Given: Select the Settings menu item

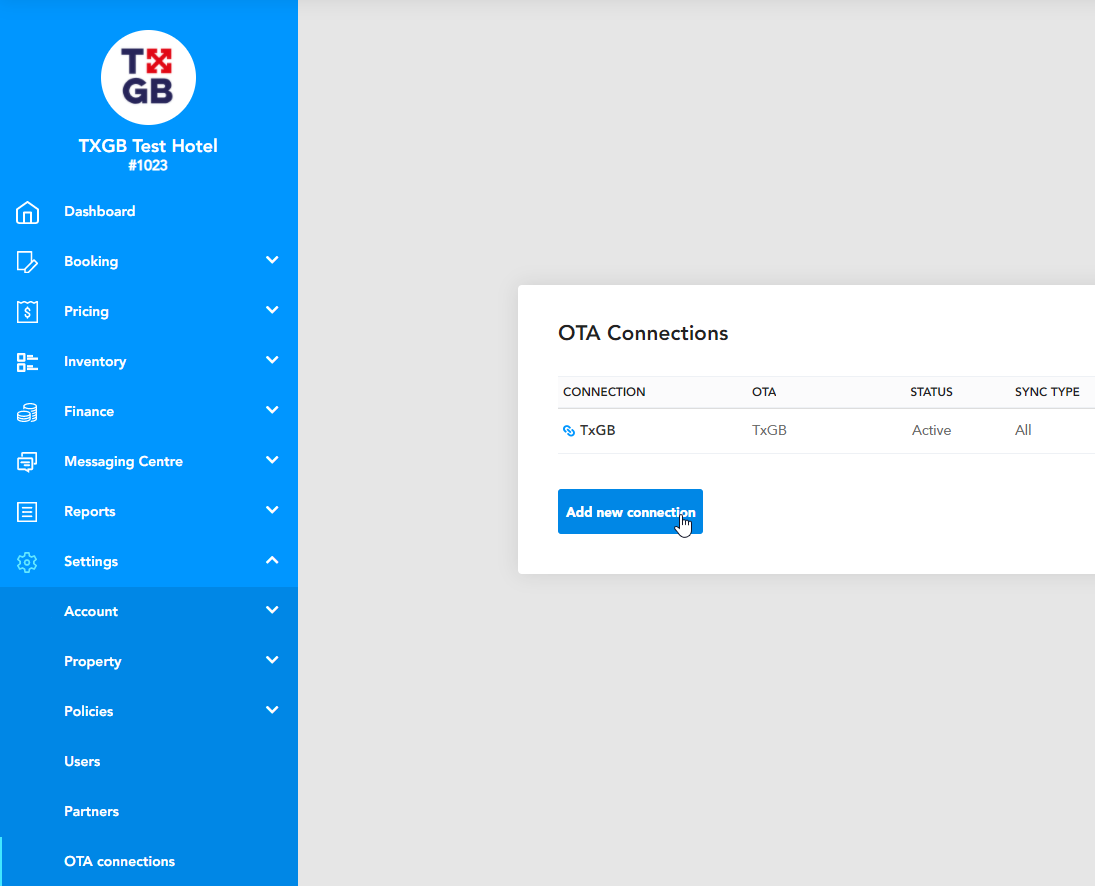Looking at the screenshot, I should (149, 561).
